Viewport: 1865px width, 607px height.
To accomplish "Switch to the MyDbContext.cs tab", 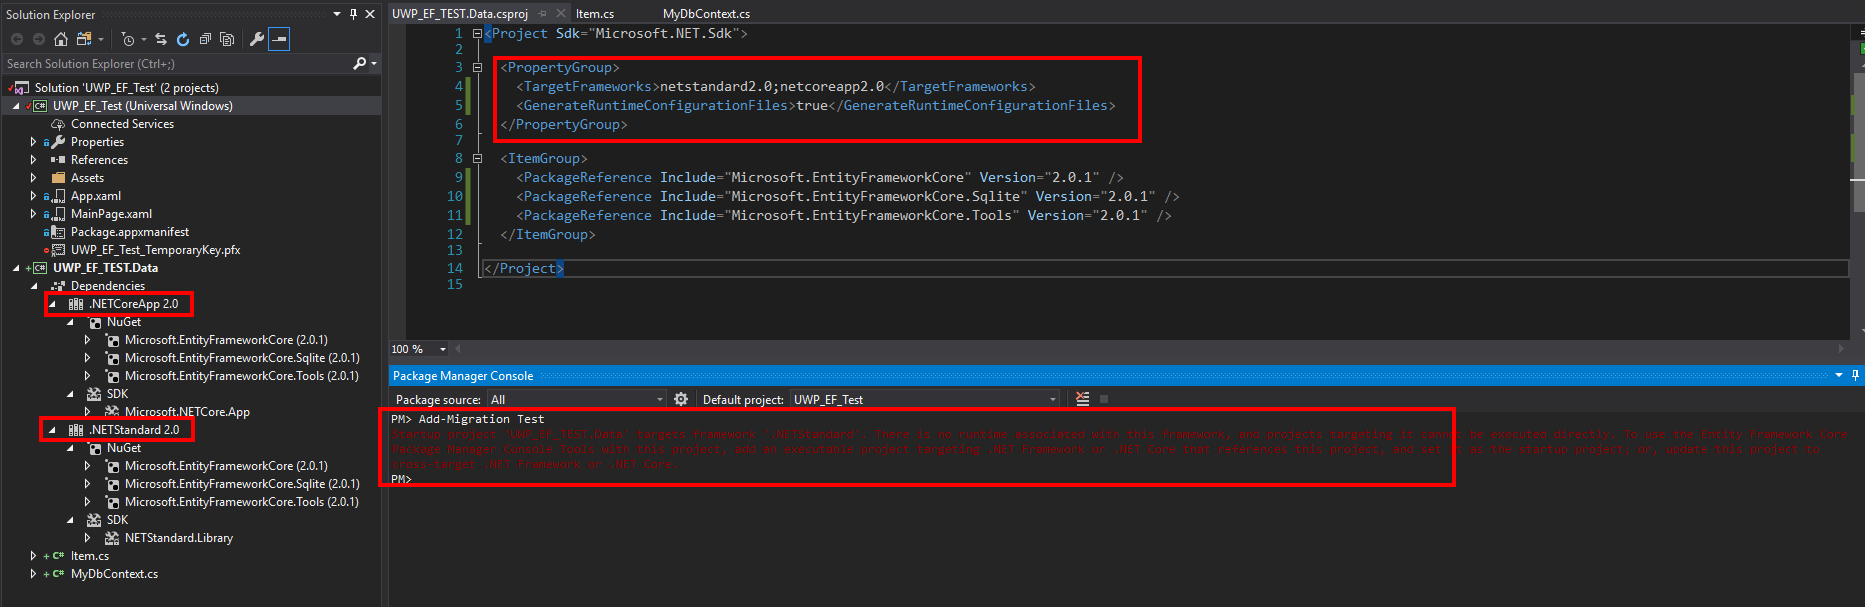I will 706,14.
